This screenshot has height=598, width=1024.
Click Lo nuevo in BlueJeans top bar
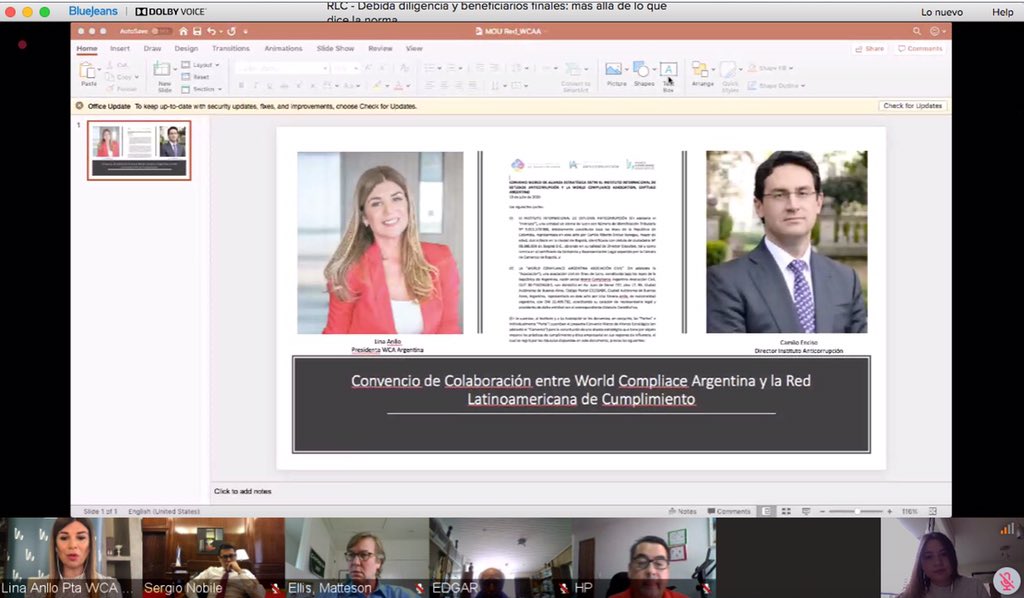942,12
